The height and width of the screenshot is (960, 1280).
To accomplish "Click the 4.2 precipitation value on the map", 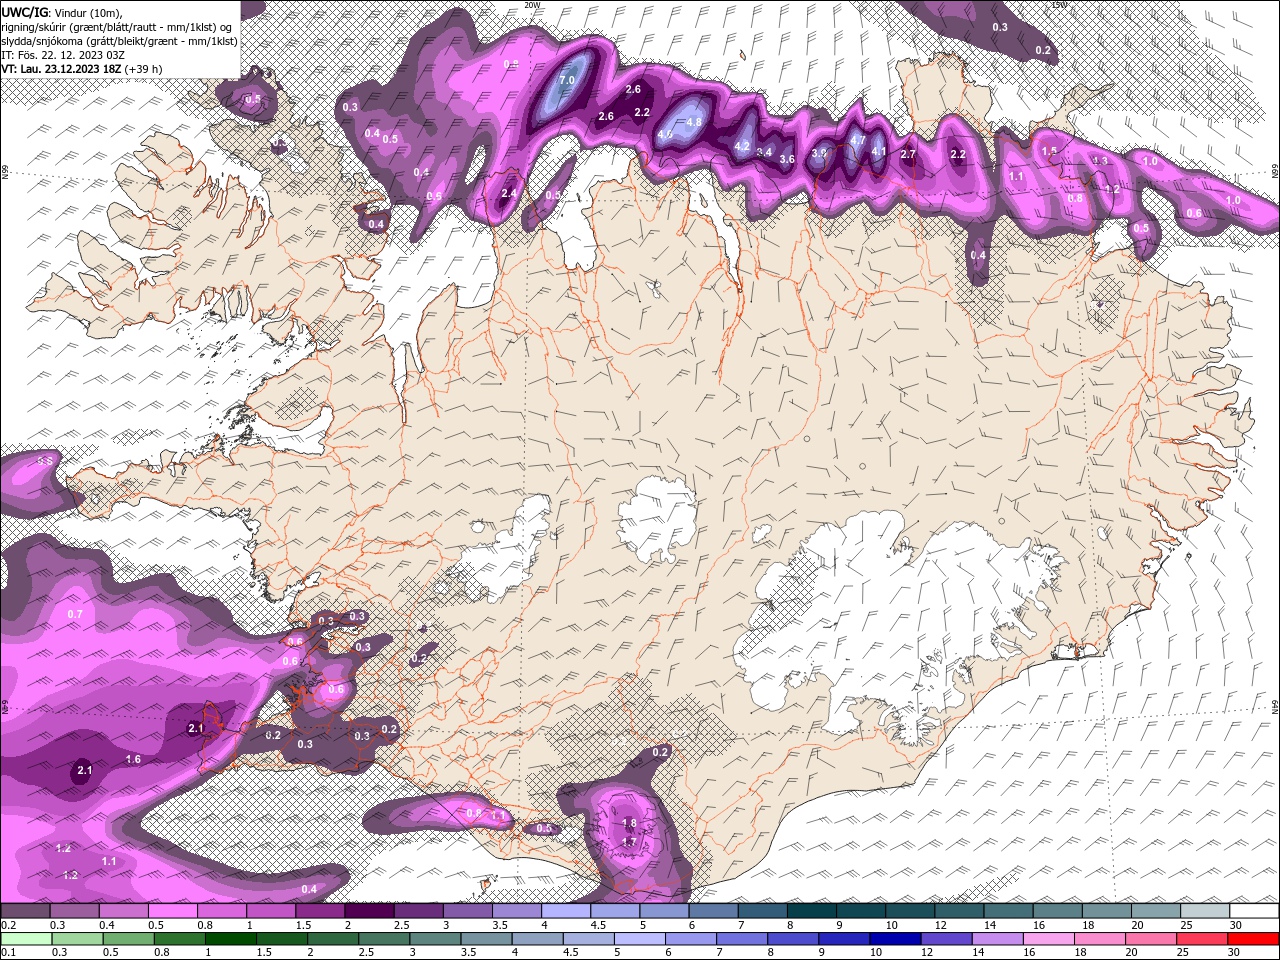I will 742,146.
